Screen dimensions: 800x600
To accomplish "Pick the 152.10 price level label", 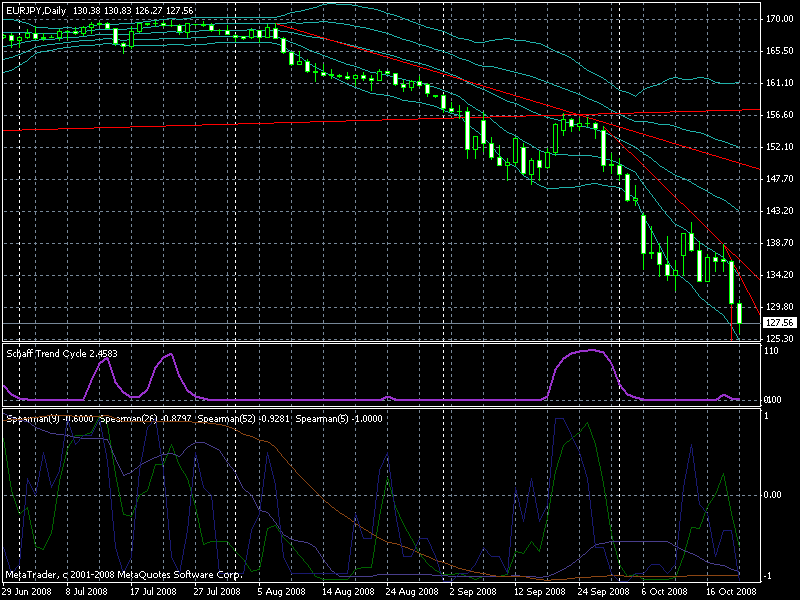I will pyautogui.click(x=780, y=147).
